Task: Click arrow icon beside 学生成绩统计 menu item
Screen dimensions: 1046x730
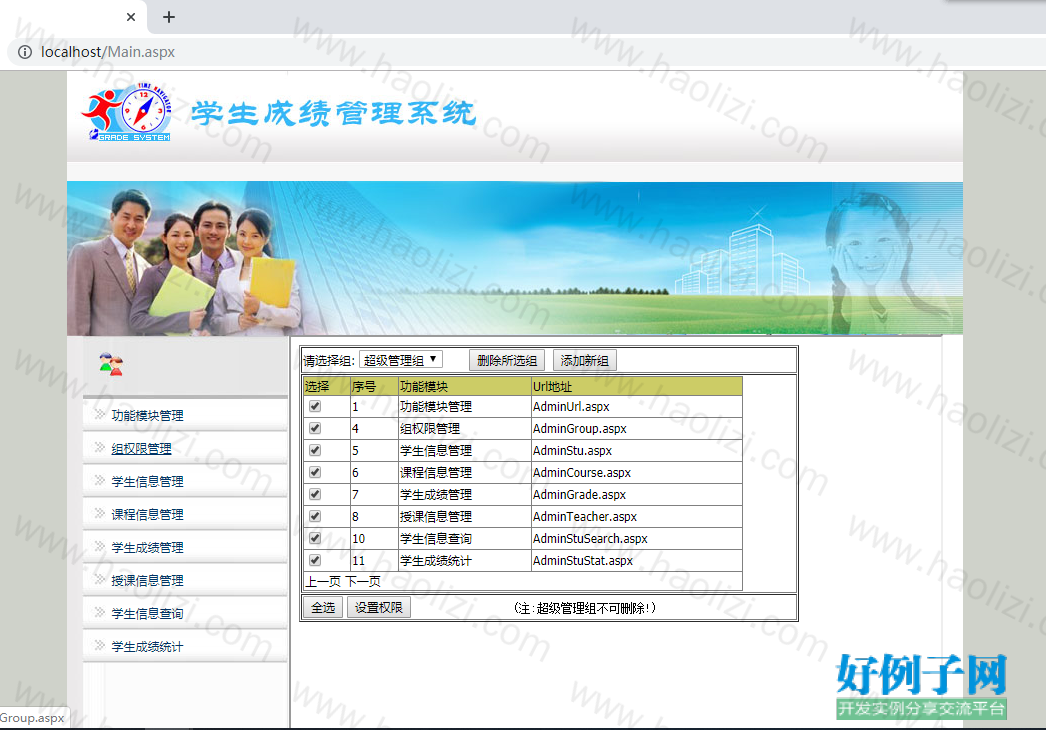Action: (99, 645)
